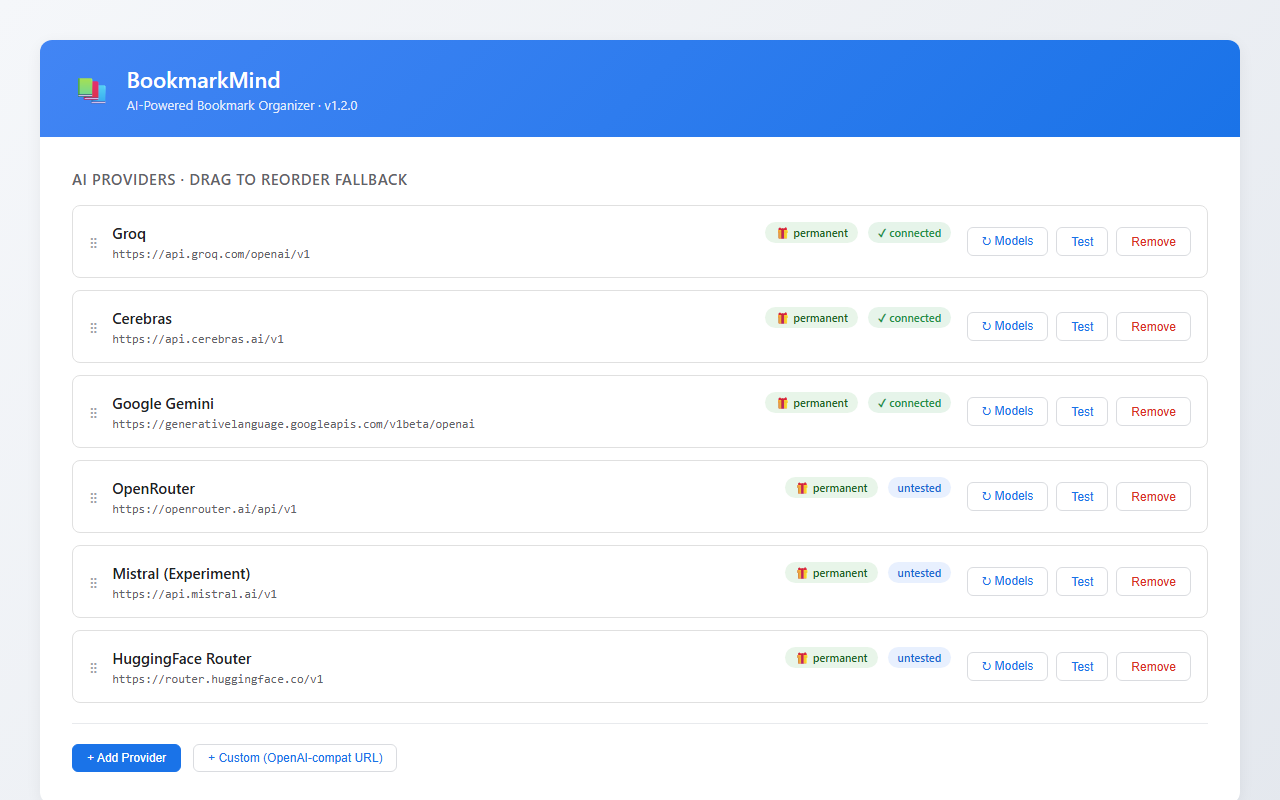Click the untested status badge for OpenRouter
The height and width of the screenshot is (800, 1280).
919,488
